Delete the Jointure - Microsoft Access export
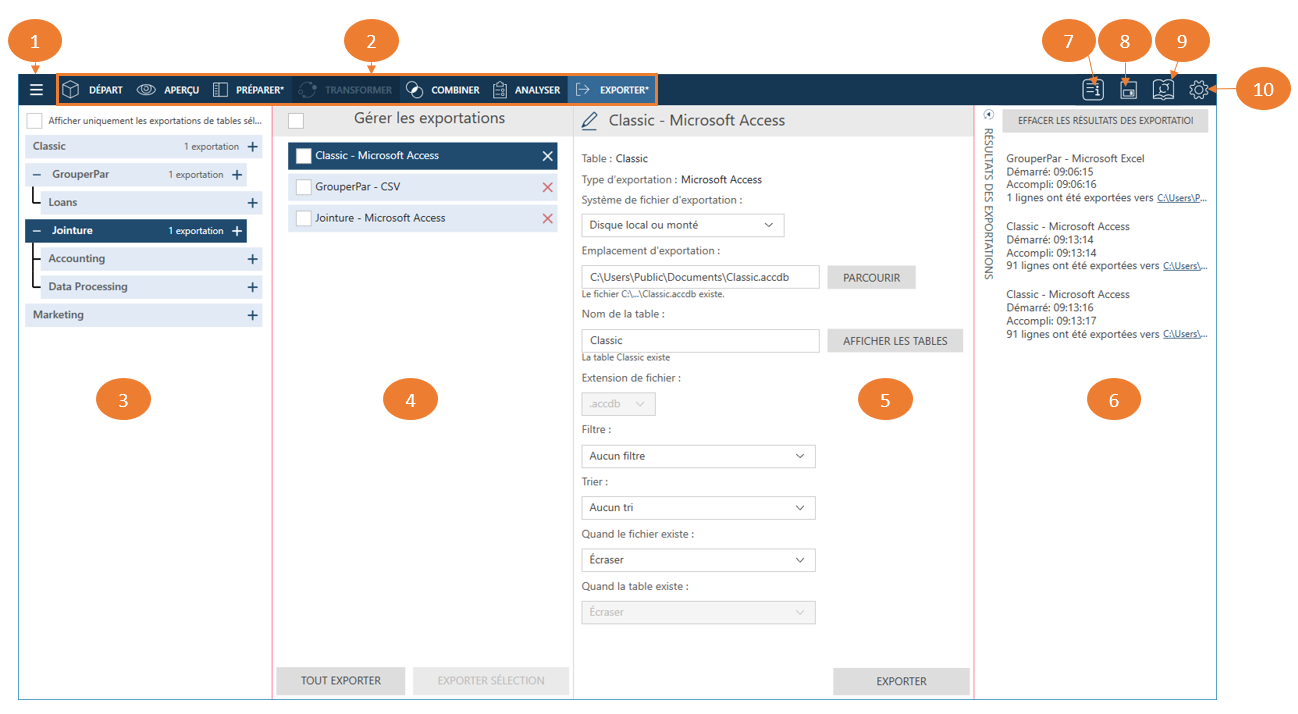This screenshot has height=714, width=1298. [547, 218]
